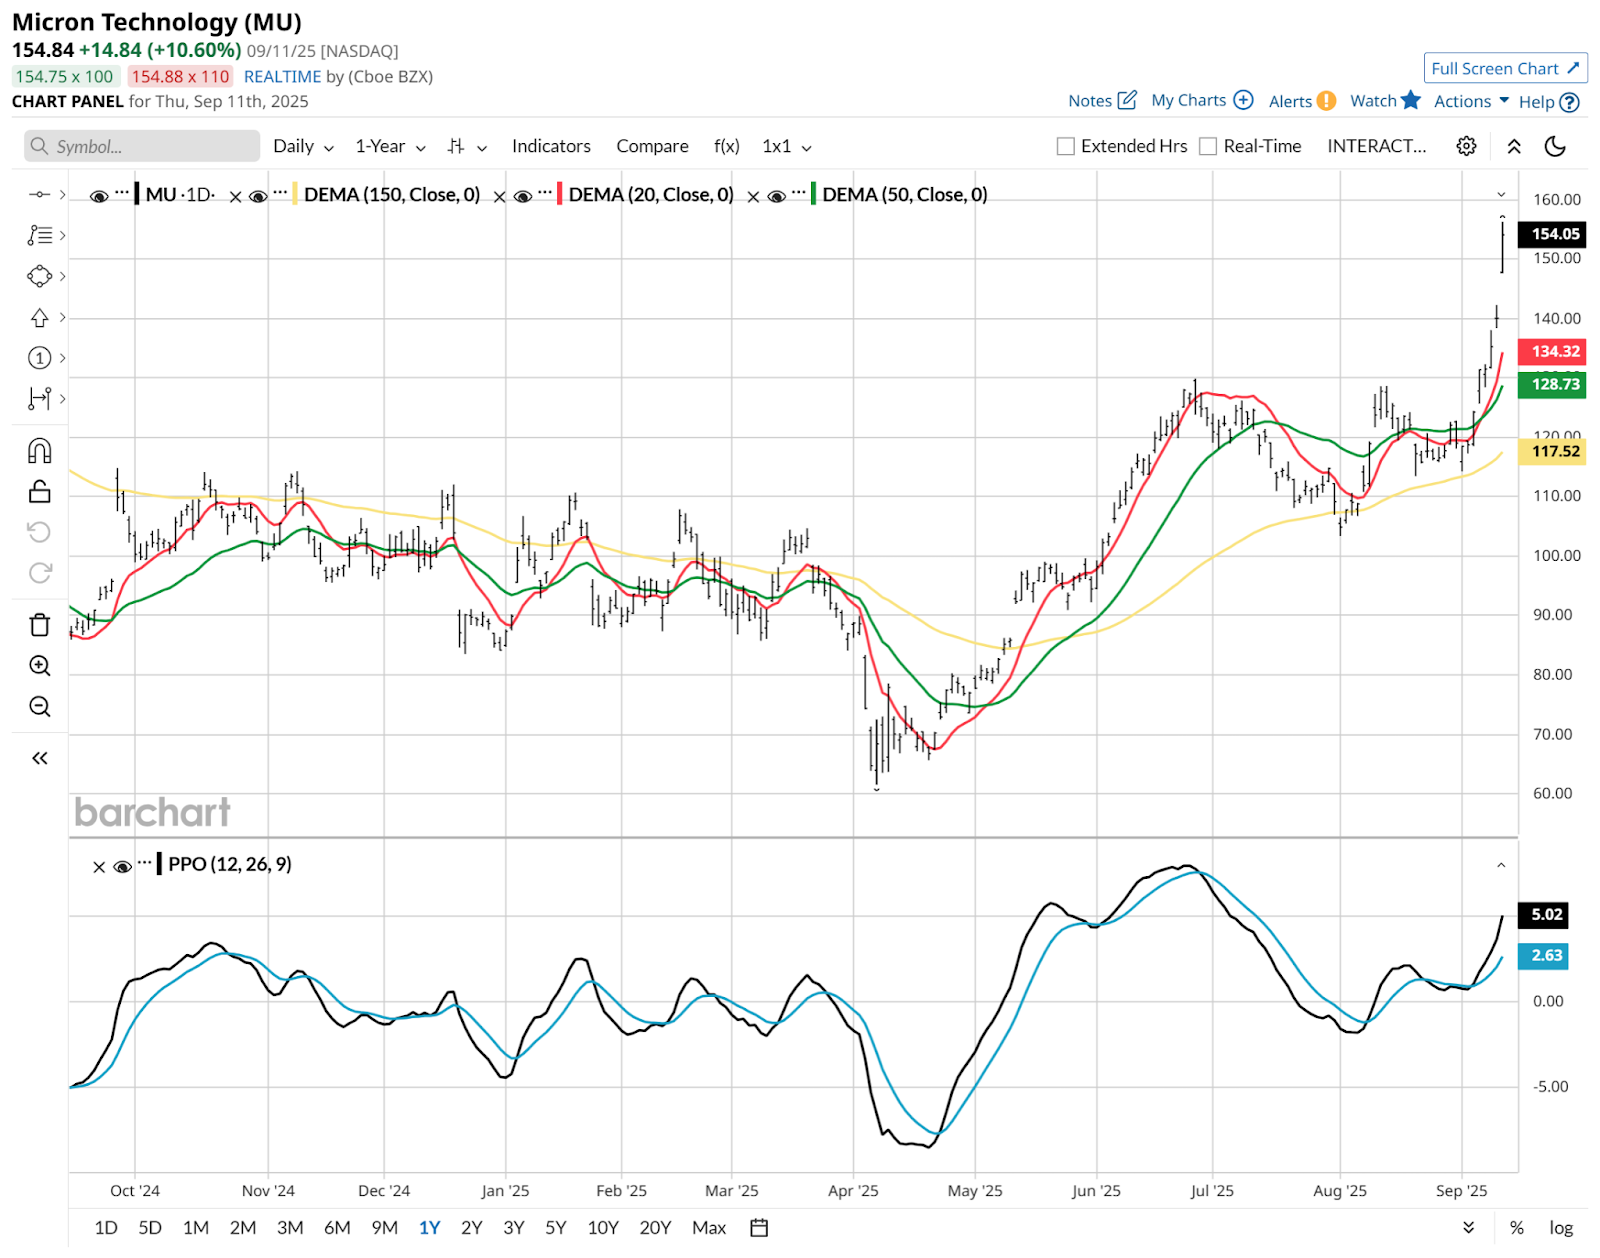Select the numbered annotation tool
The height and width of the screenshot is (1258, 1600).
[x=39, y=358]
